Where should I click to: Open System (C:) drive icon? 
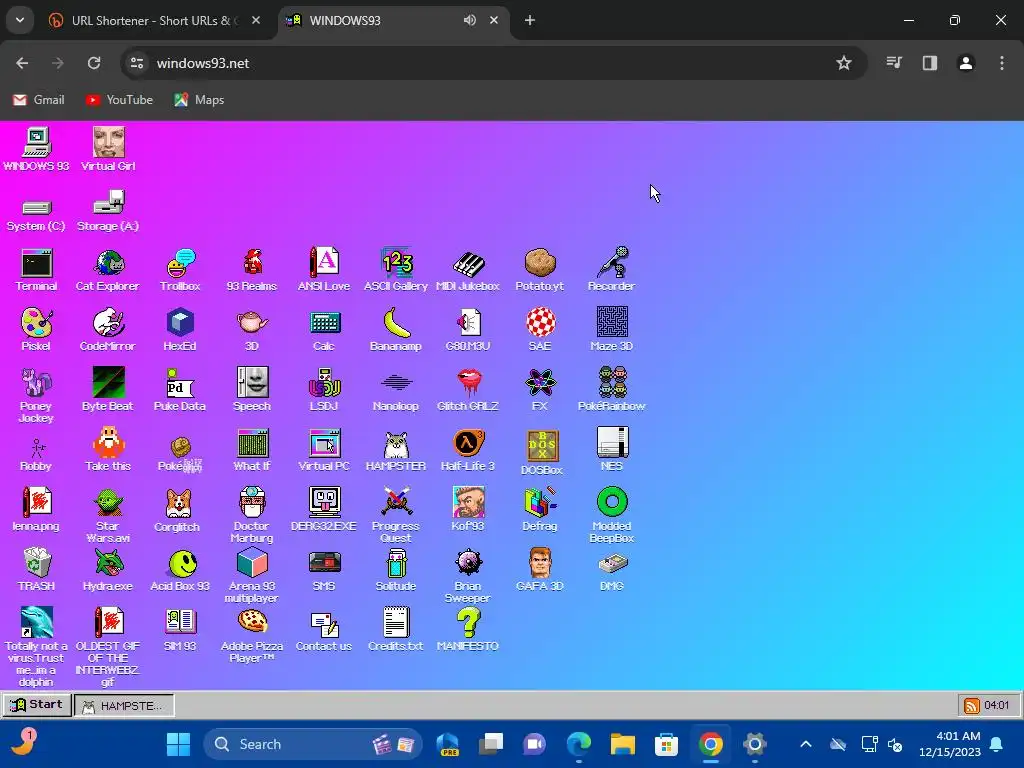click(x=37, y=214)
